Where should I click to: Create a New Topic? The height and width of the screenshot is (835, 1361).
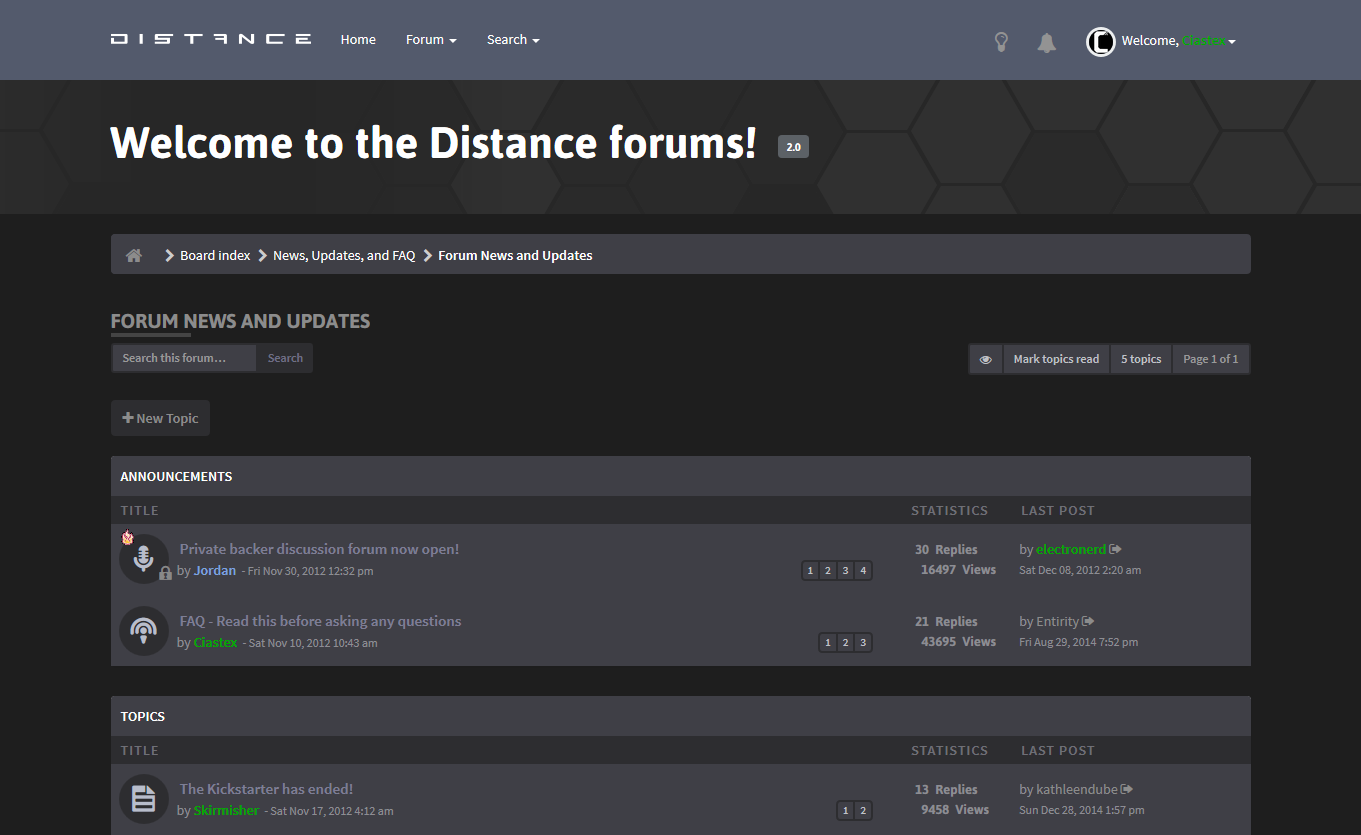(160, 417)
